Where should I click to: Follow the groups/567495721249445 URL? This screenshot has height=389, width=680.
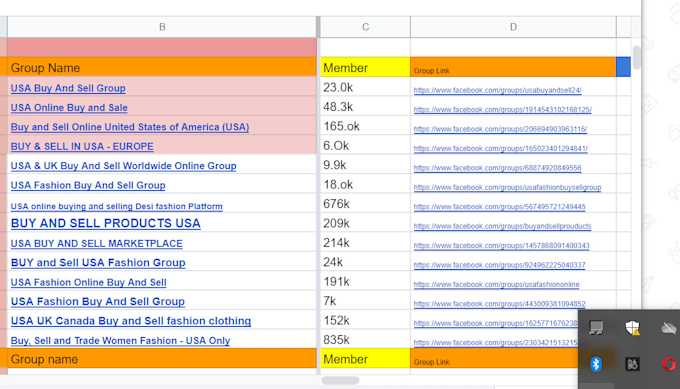(500, 207)
